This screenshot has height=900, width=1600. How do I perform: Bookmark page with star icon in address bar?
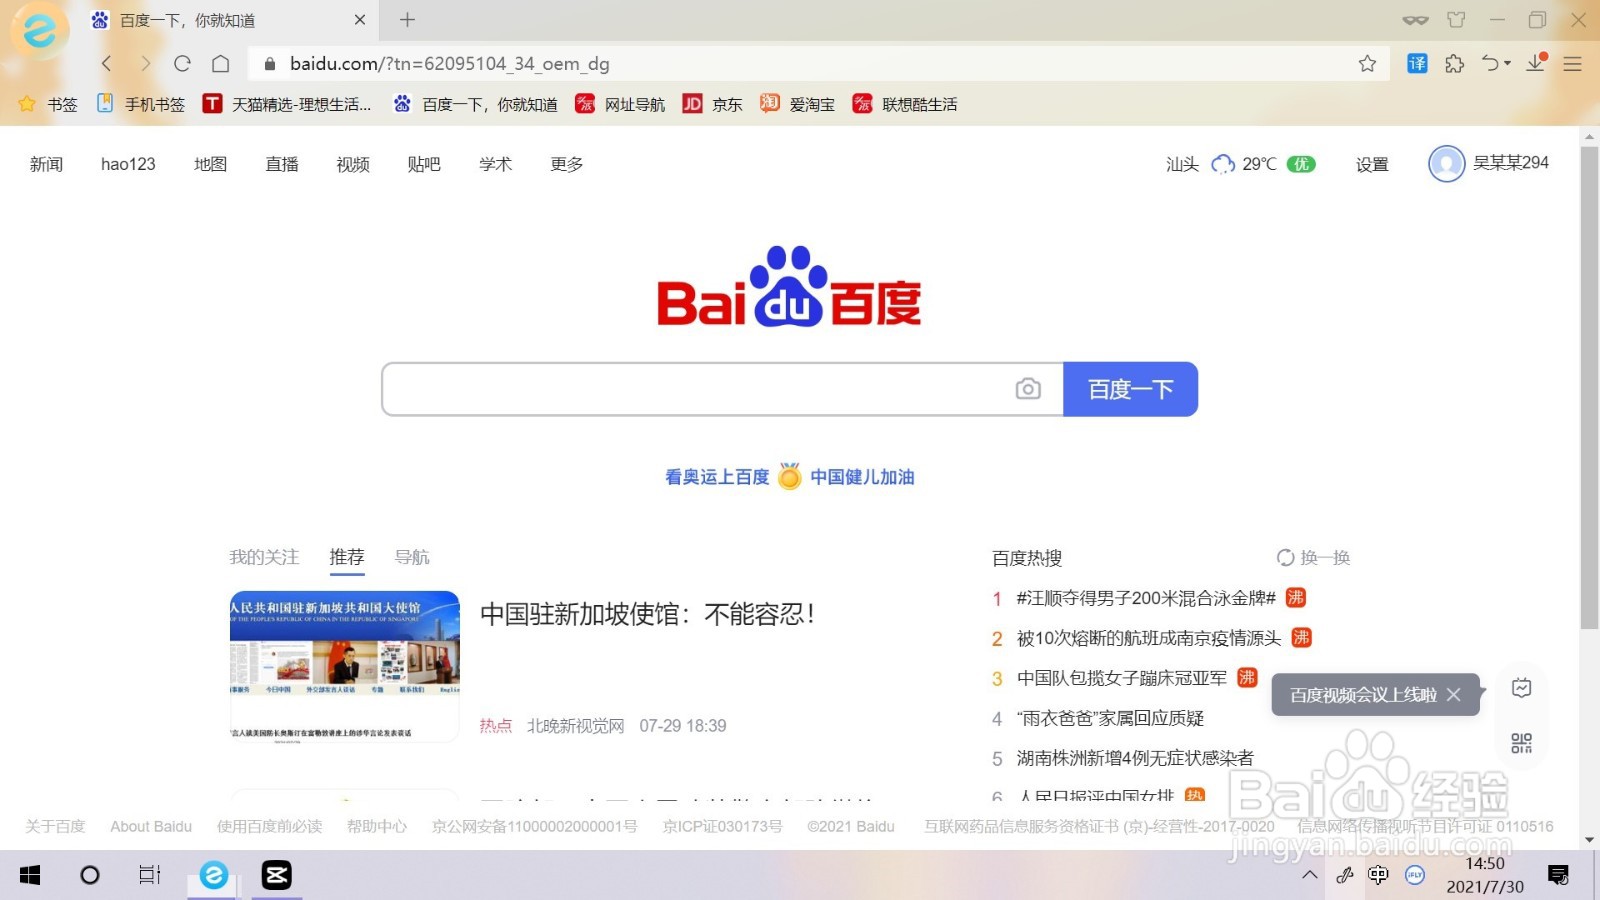click(1367, 64)
